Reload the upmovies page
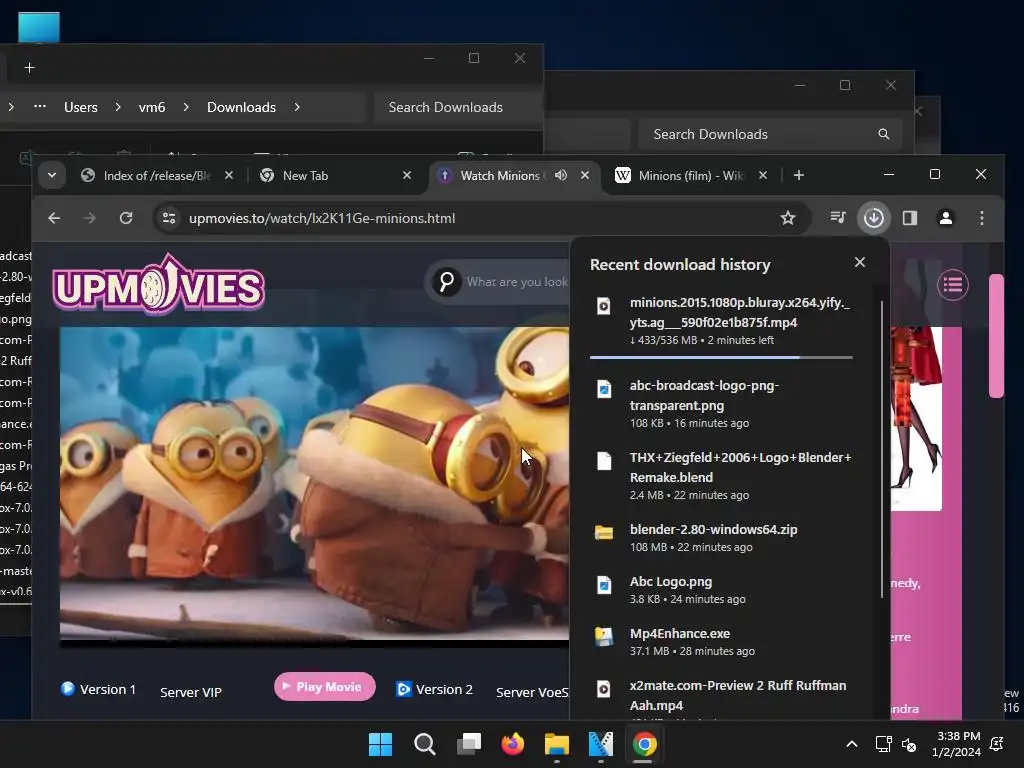 (126, 218)
